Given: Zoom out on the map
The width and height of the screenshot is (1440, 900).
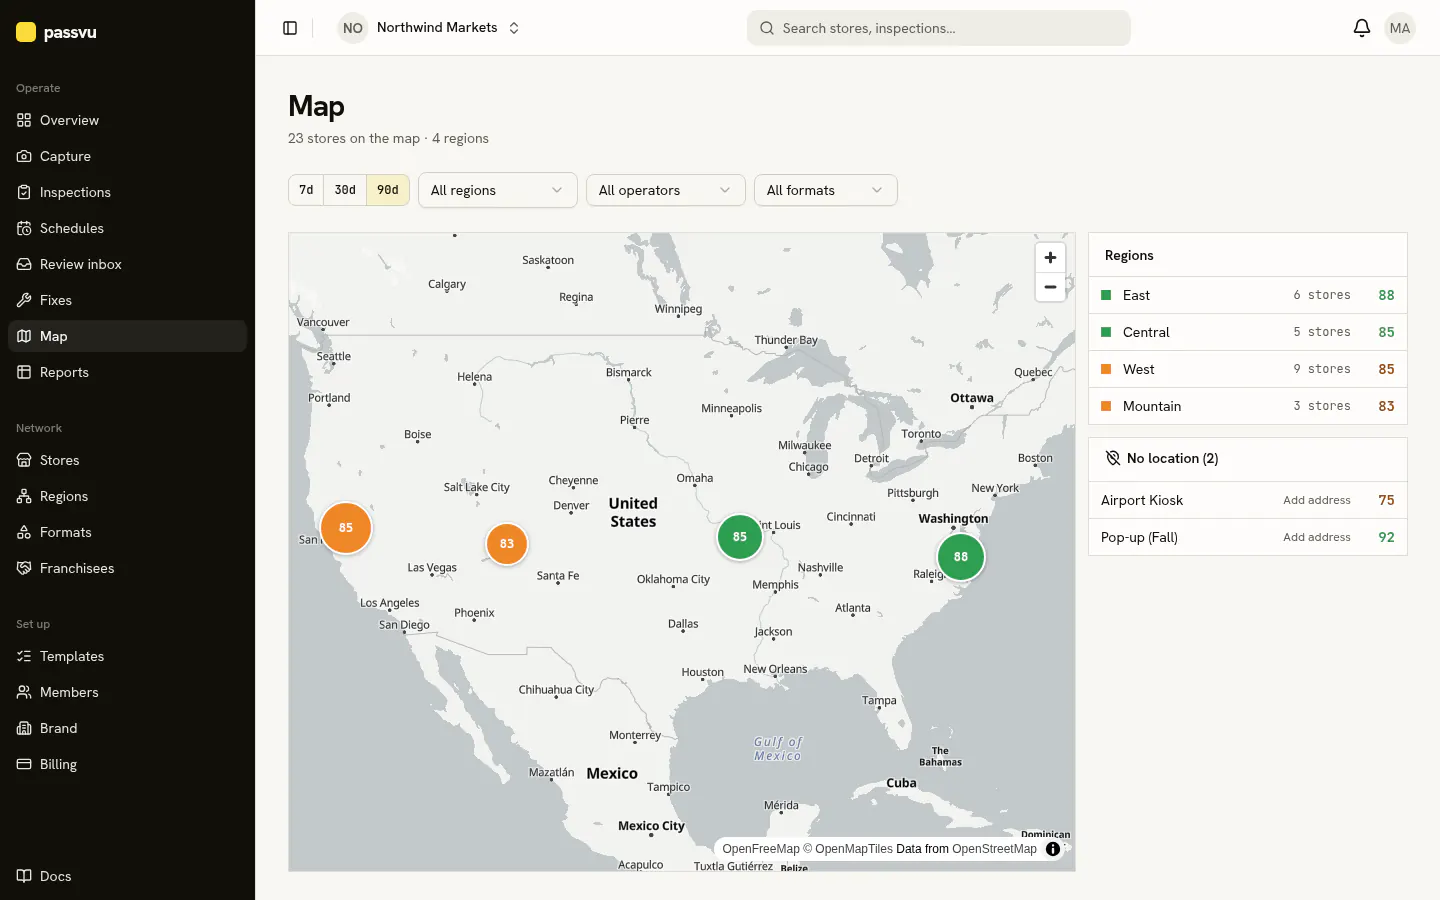Looking at the screenshot, I should coord(1050,287).
